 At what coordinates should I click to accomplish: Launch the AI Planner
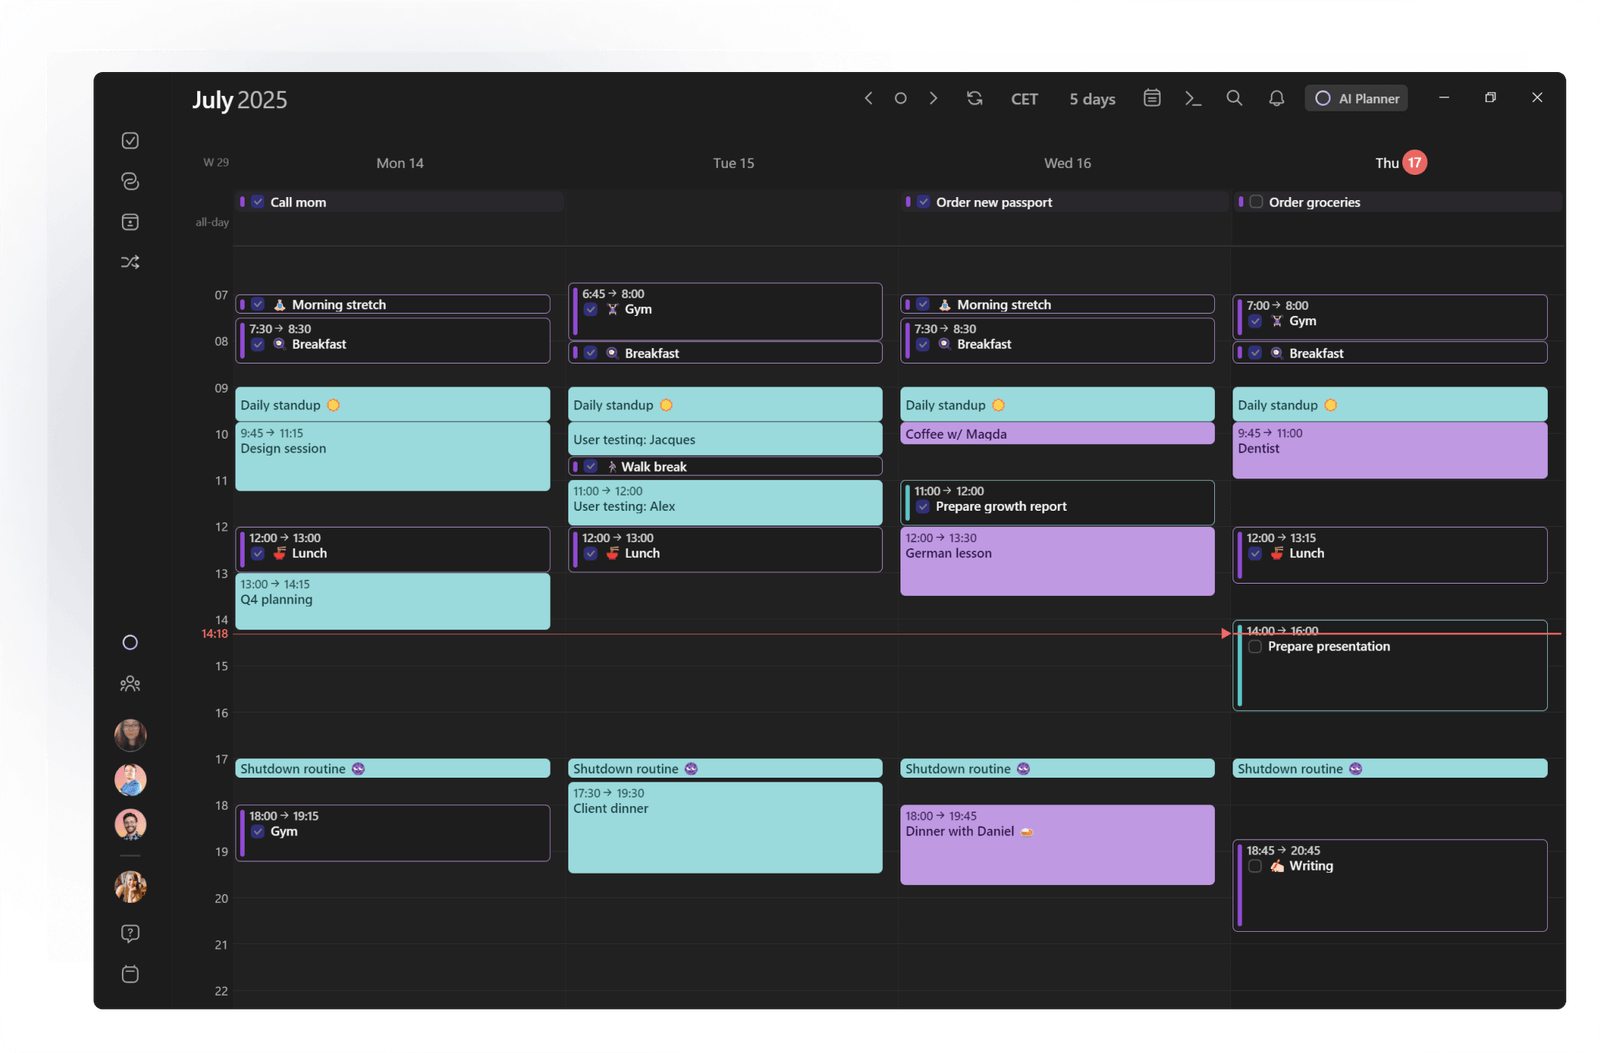pyautogui.click(x=1355, y=98)
